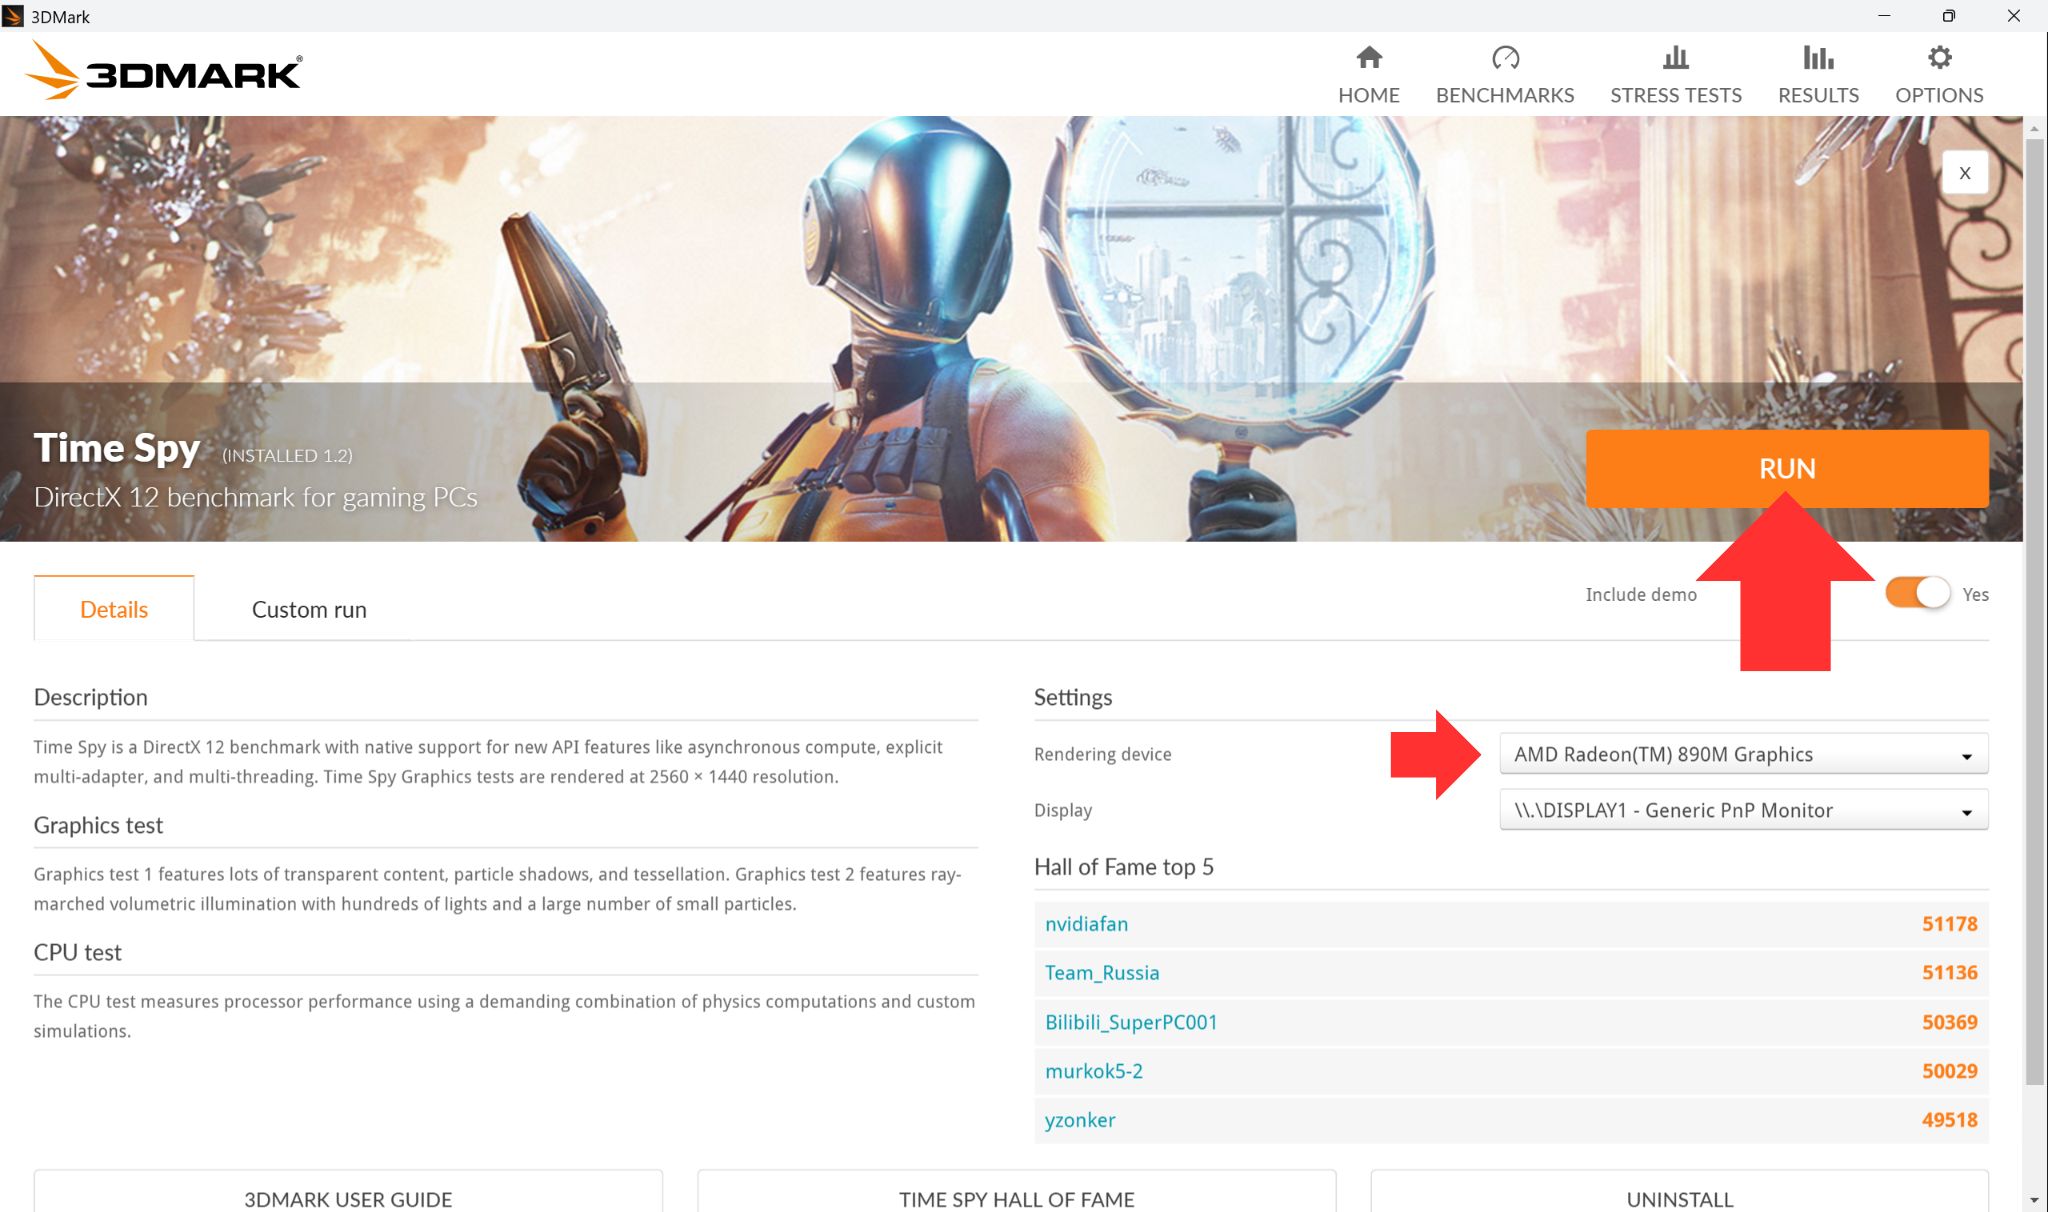The width and height of the screenshot is (2048, 1212).
Task: Open murkok5-2's Hall of Fame entry
Action: tap(1094, 1071)
